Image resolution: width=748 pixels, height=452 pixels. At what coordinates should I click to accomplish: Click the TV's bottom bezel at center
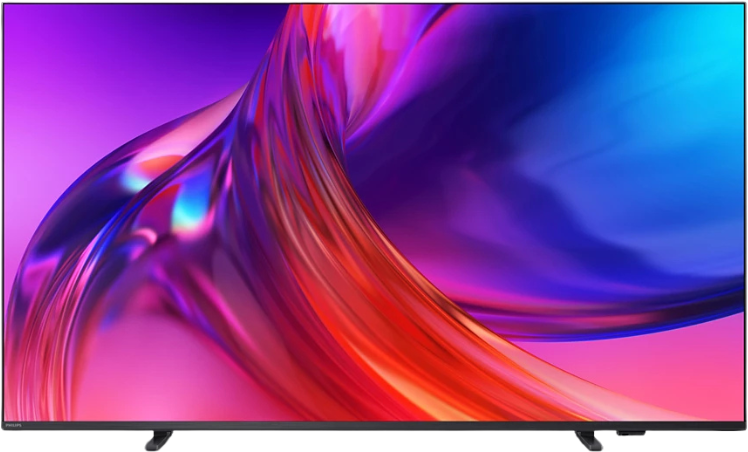click(374, 425)
